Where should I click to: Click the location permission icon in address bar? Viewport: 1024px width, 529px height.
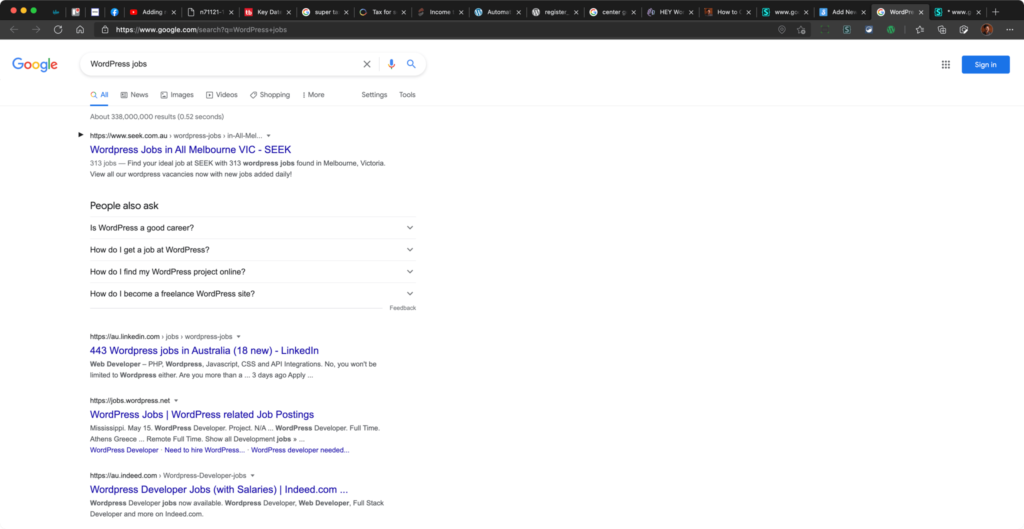(782, 29)
